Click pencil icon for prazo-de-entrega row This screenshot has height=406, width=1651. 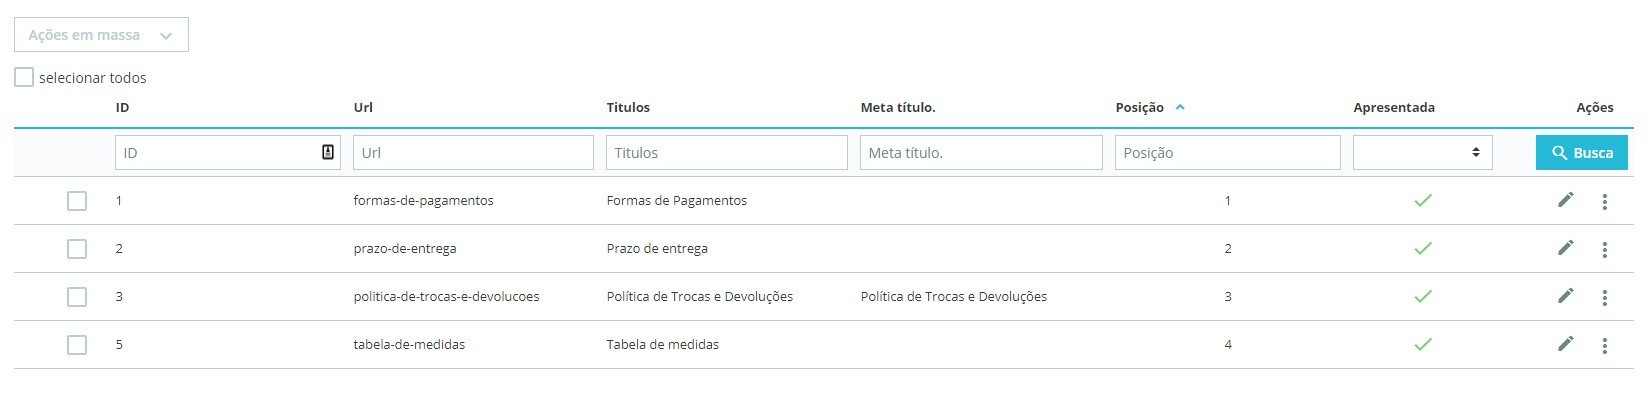(x=1566, y=248)
